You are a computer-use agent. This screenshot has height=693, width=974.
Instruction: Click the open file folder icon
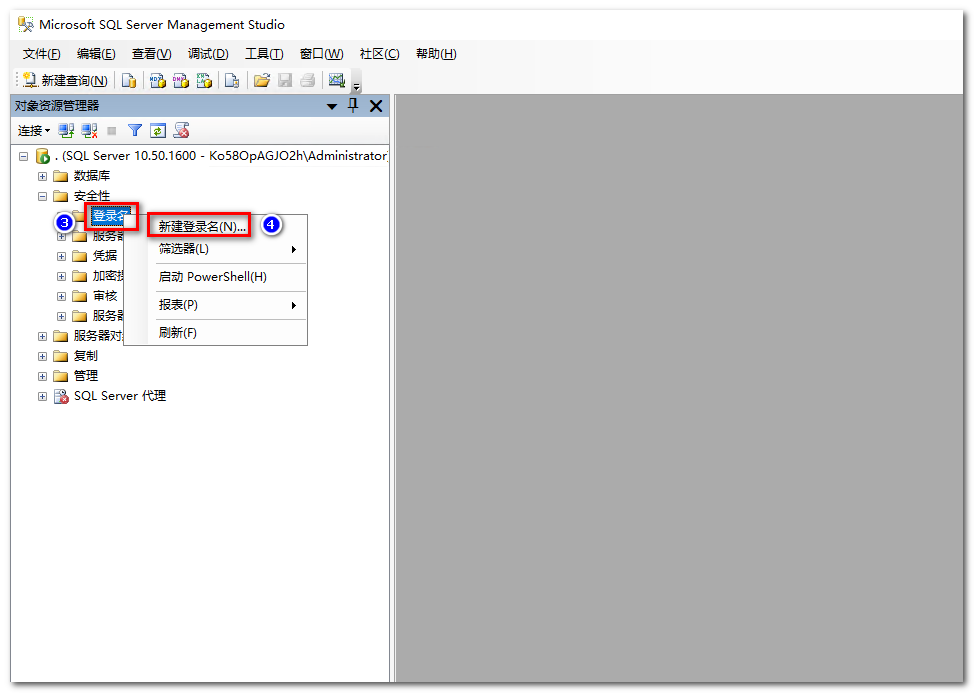pyautogui.click(x=261, y=81)
